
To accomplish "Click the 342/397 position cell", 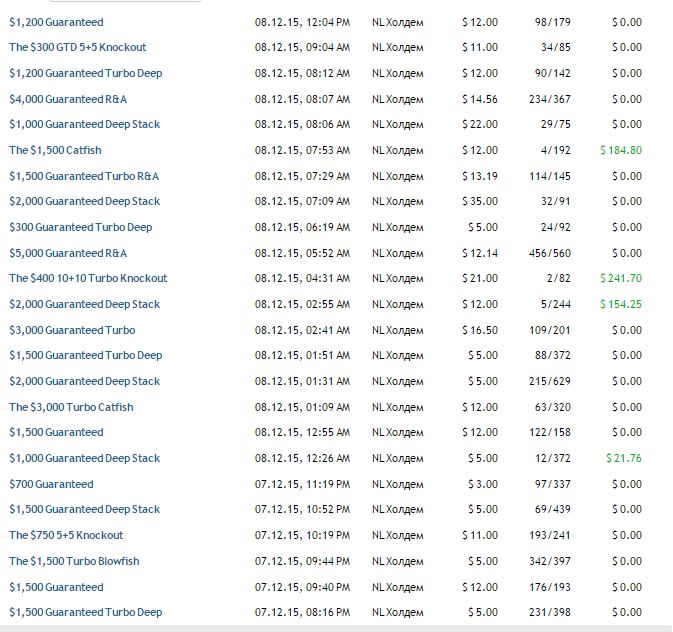I will (550, 562).
